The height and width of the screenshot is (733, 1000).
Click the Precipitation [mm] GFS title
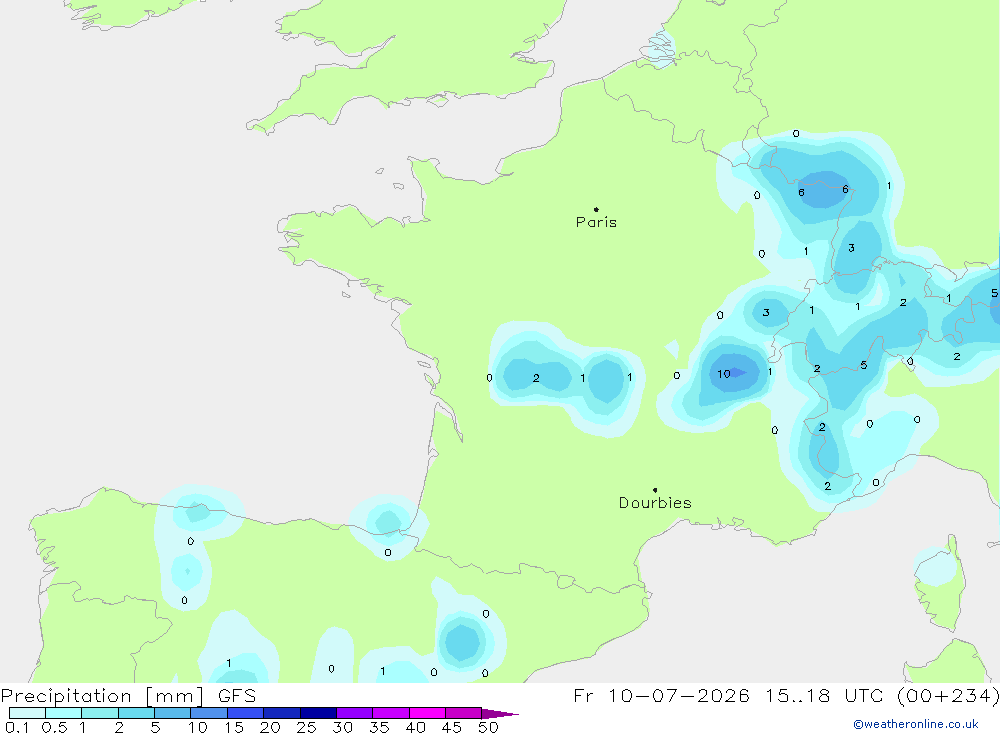click(x=128, y=695)
